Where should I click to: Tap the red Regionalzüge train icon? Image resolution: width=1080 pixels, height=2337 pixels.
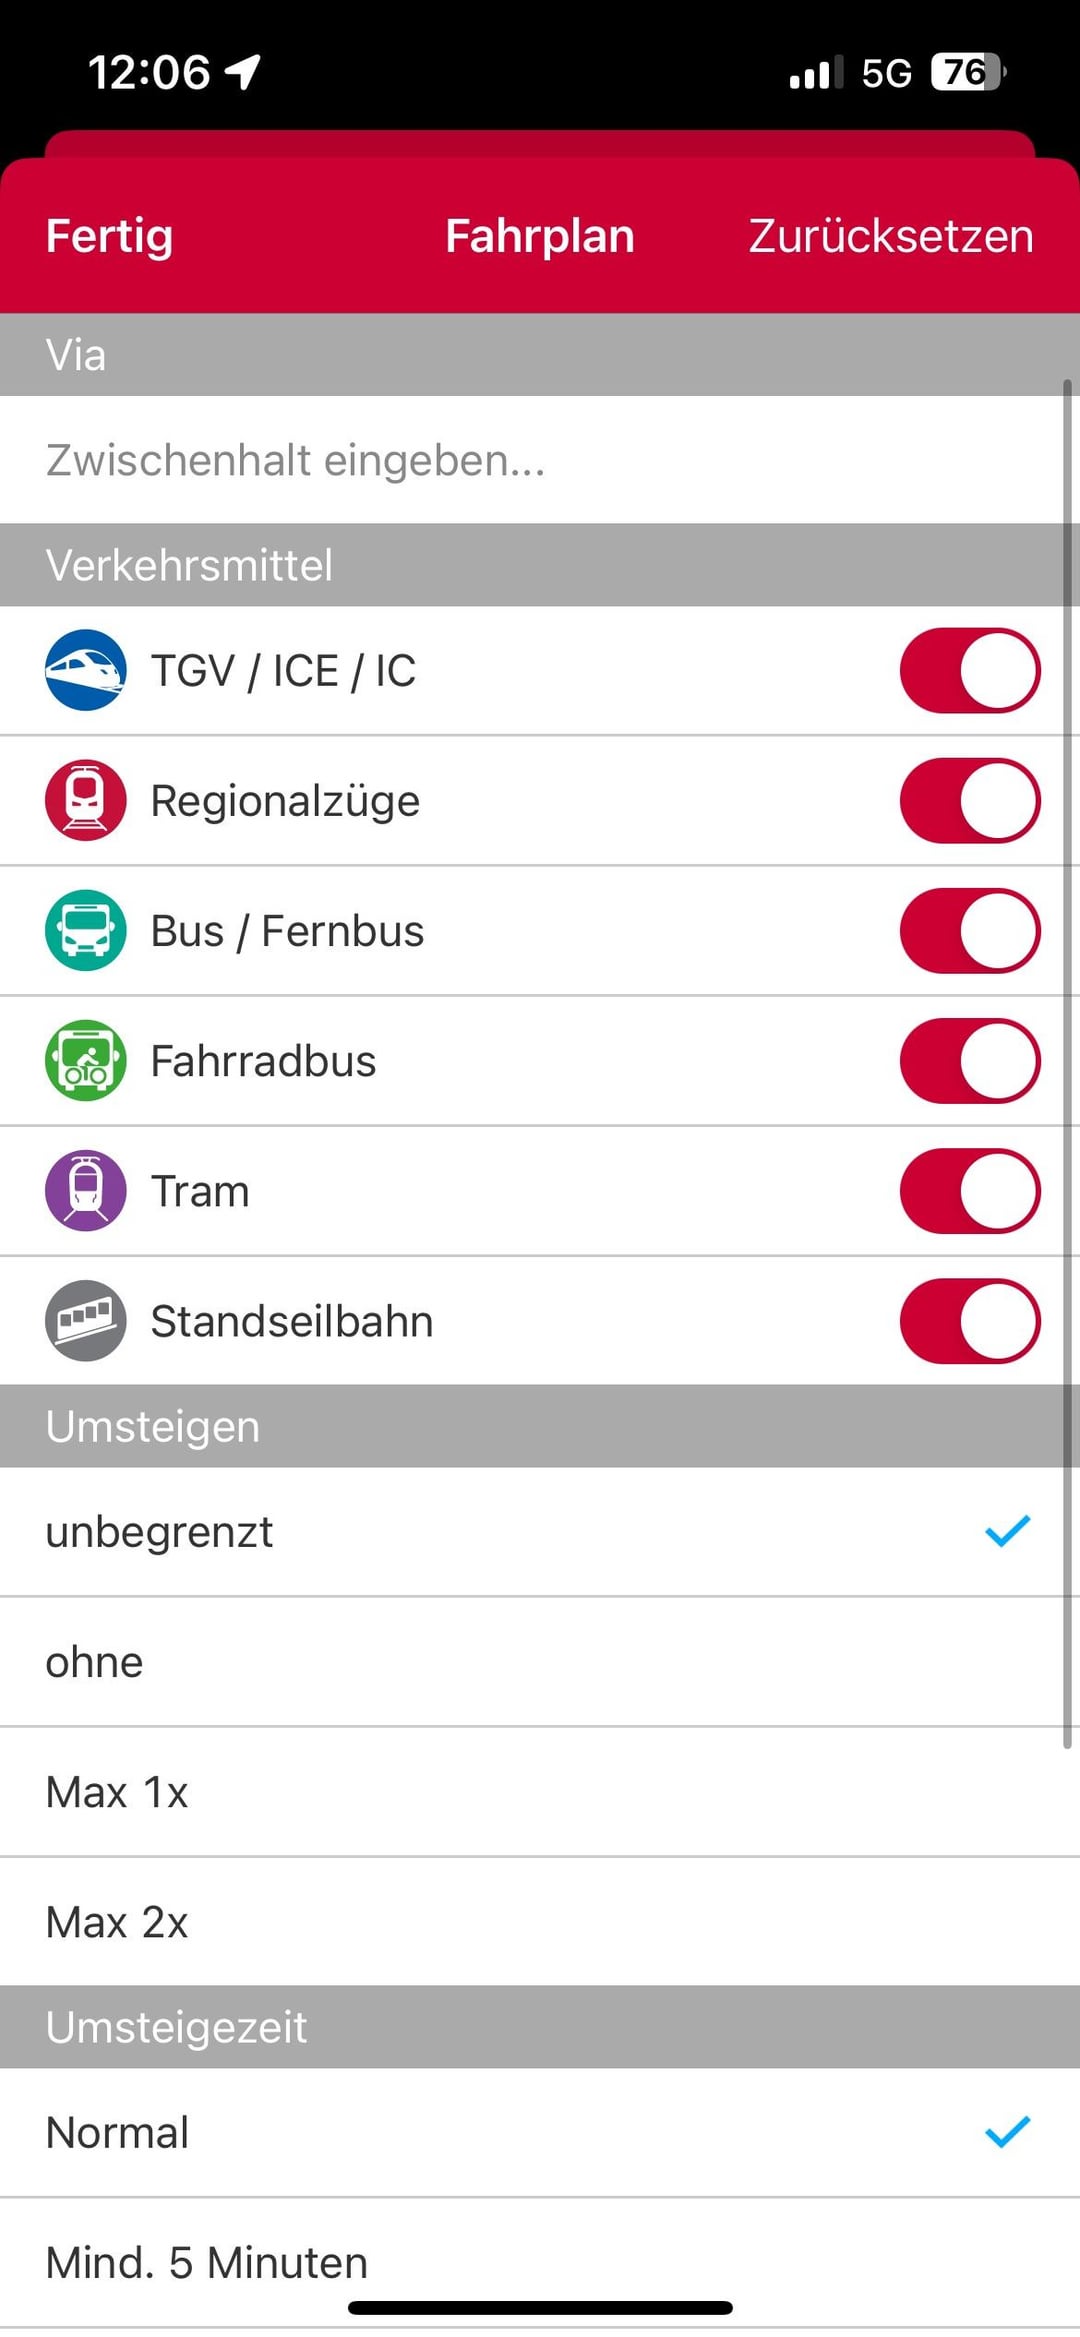[x=86, y=800]
